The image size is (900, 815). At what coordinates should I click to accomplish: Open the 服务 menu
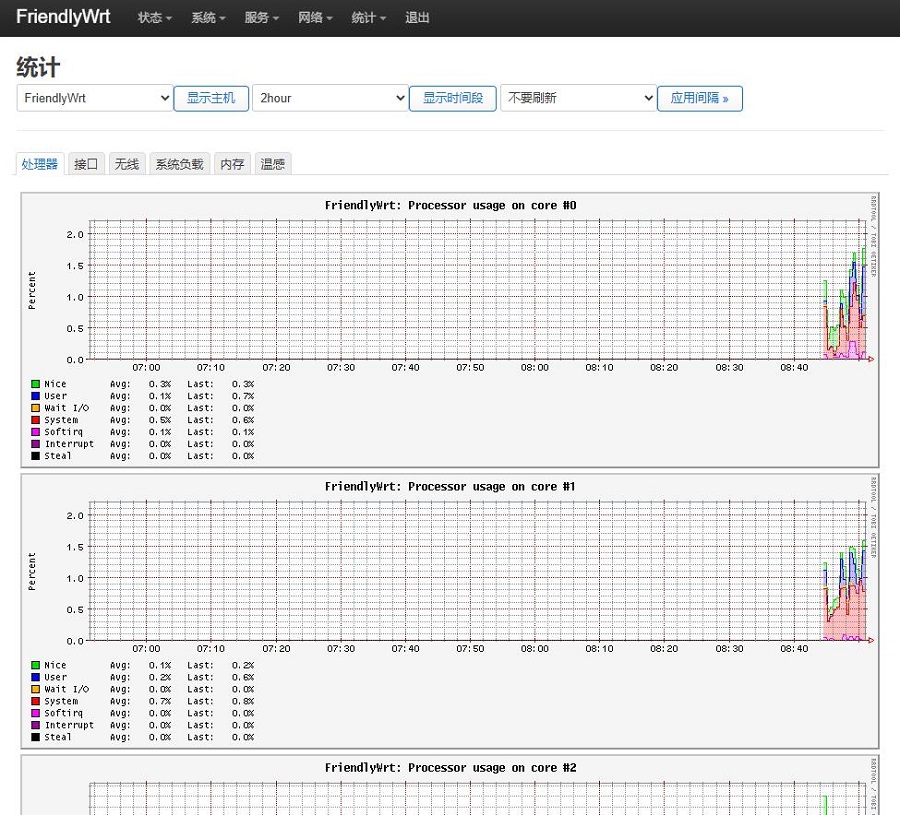[261, 18]
